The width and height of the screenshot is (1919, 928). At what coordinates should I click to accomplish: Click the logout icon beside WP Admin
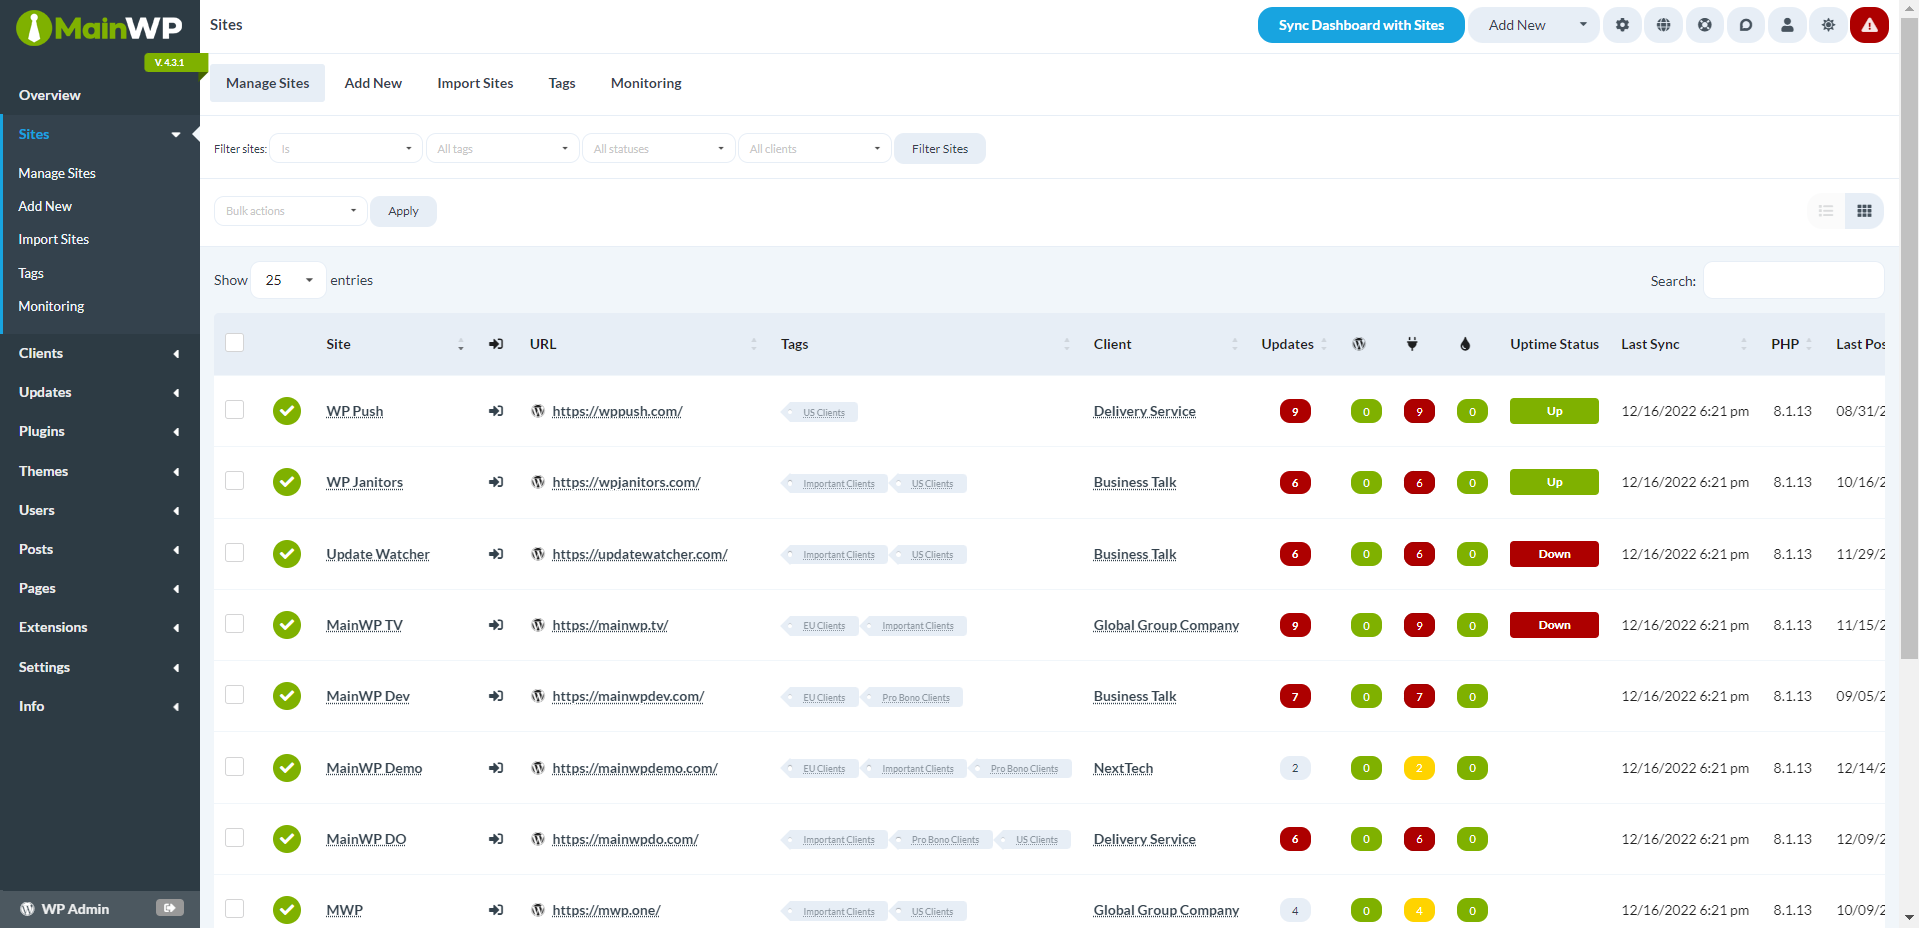tap(170, 908)
